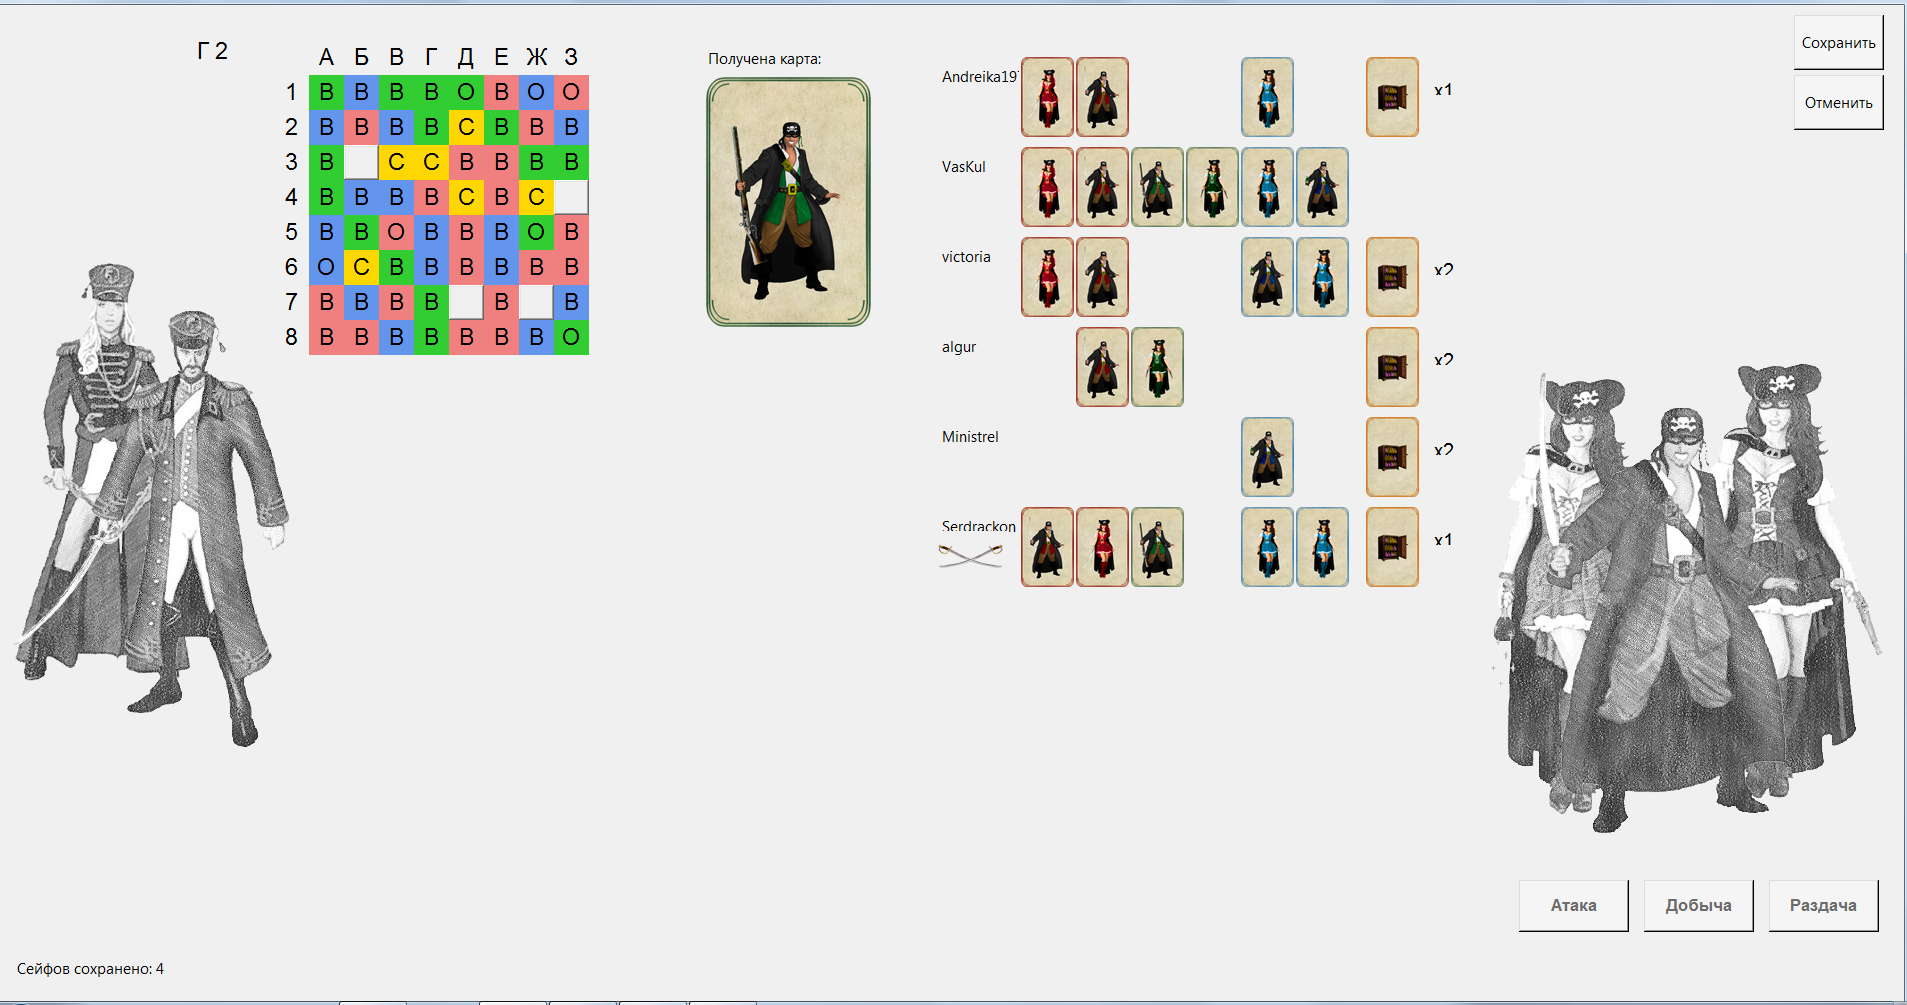Select victoria's black-coat pirate card
This screenshot has height=1005, width=1907.
[x=1102, y=277]
